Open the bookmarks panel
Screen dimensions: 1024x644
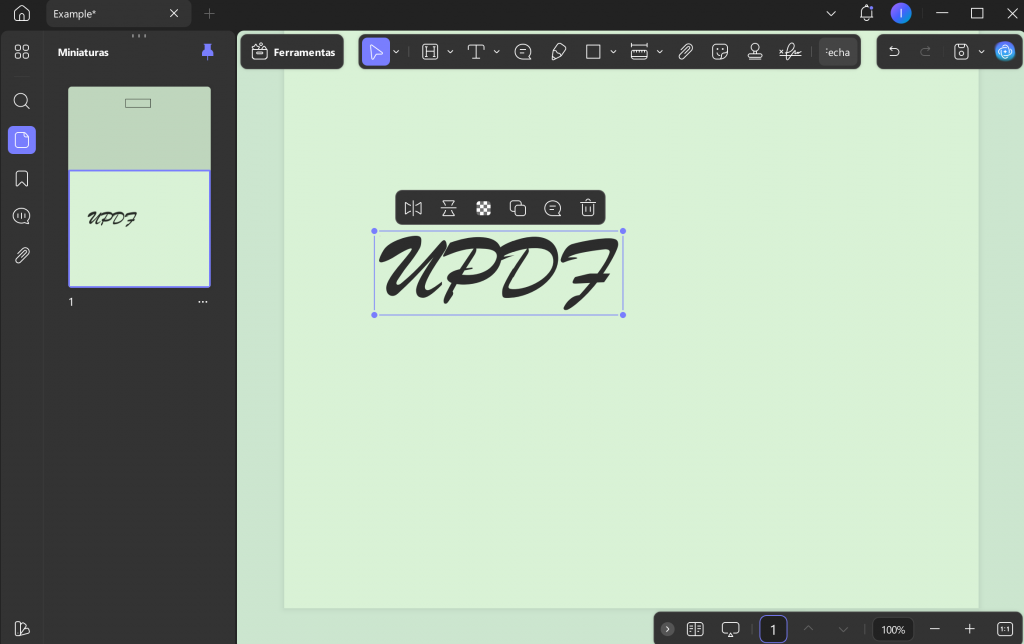pos(22,178)
